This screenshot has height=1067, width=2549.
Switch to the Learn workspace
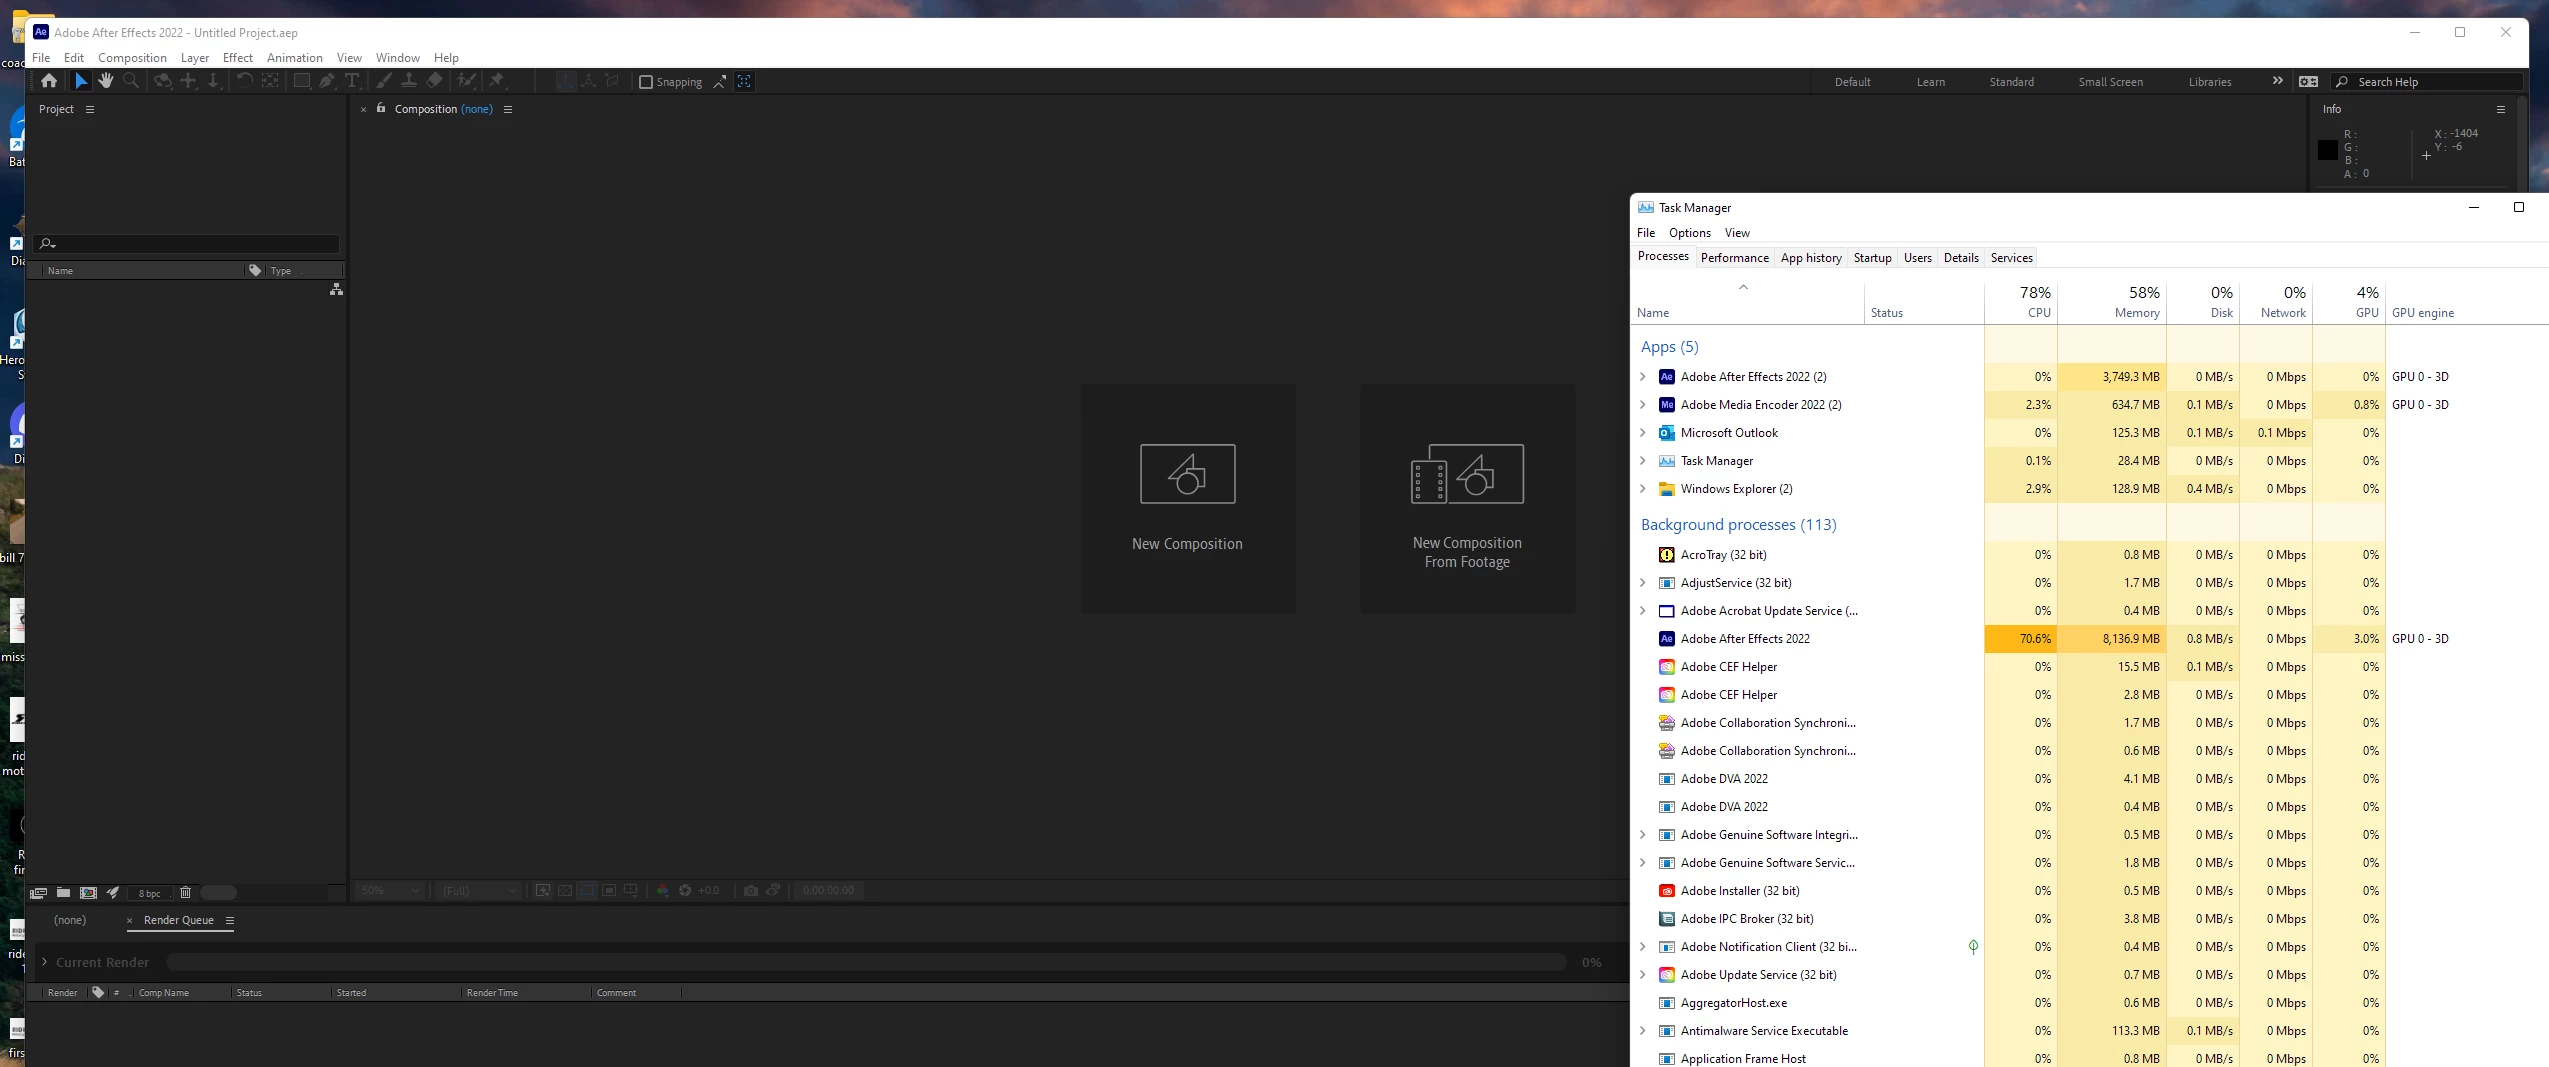[x=1930, y=82]
